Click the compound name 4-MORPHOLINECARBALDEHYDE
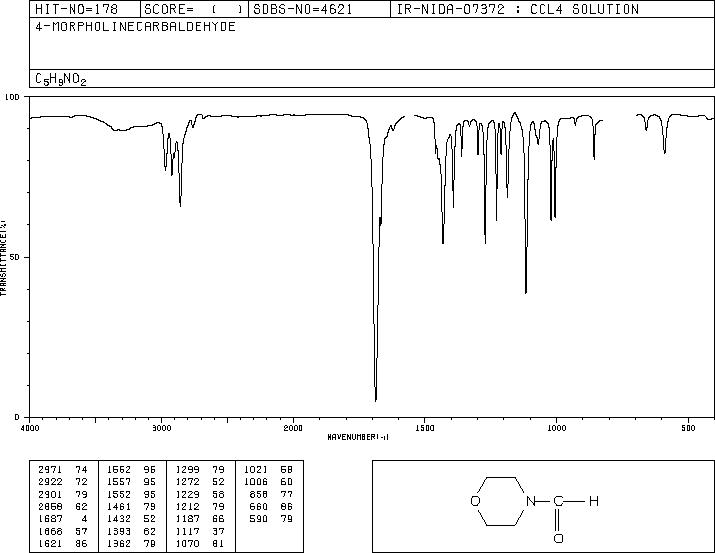Image resolution: width=715 pixels, height=553 pixels. click(x=135, y=26)
